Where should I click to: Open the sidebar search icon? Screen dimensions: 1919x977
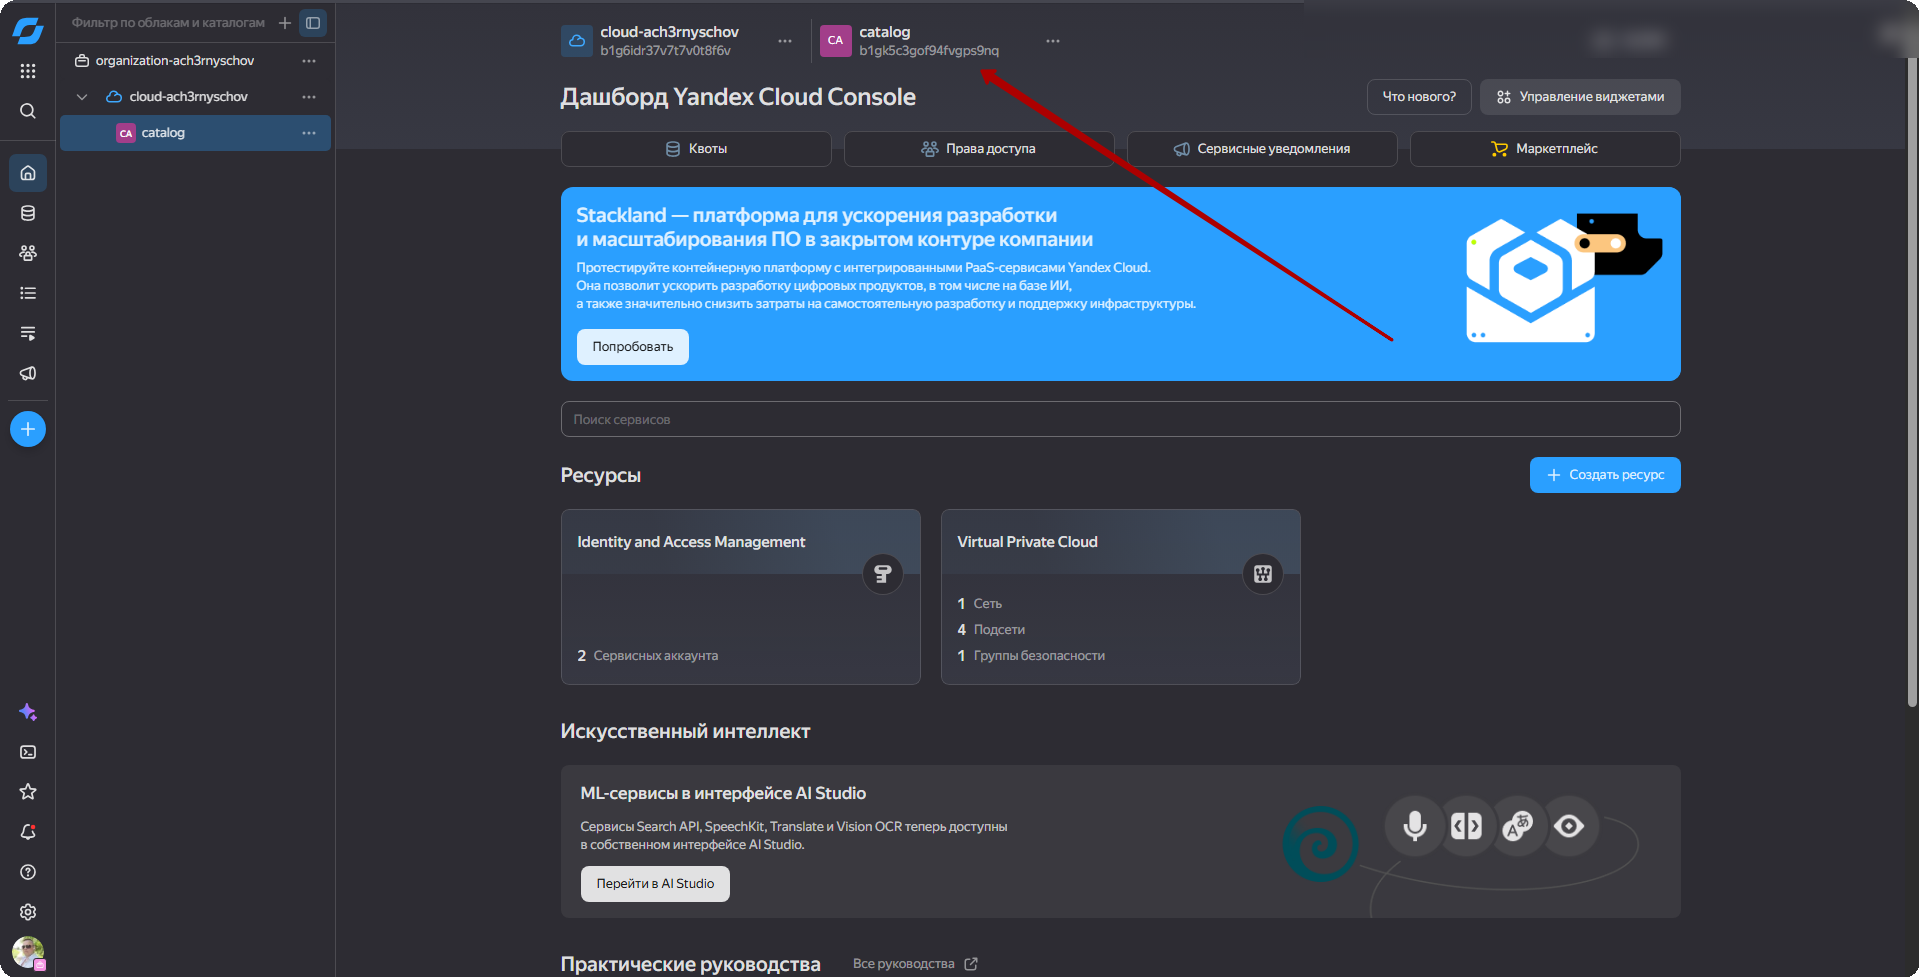[28, 111]
